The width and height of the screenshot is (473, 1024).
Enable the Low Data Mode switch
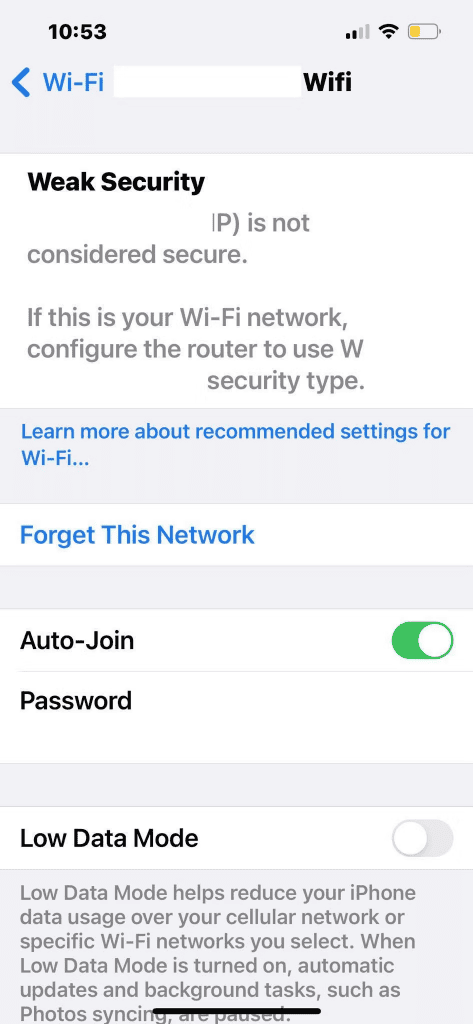pos(422,839)
